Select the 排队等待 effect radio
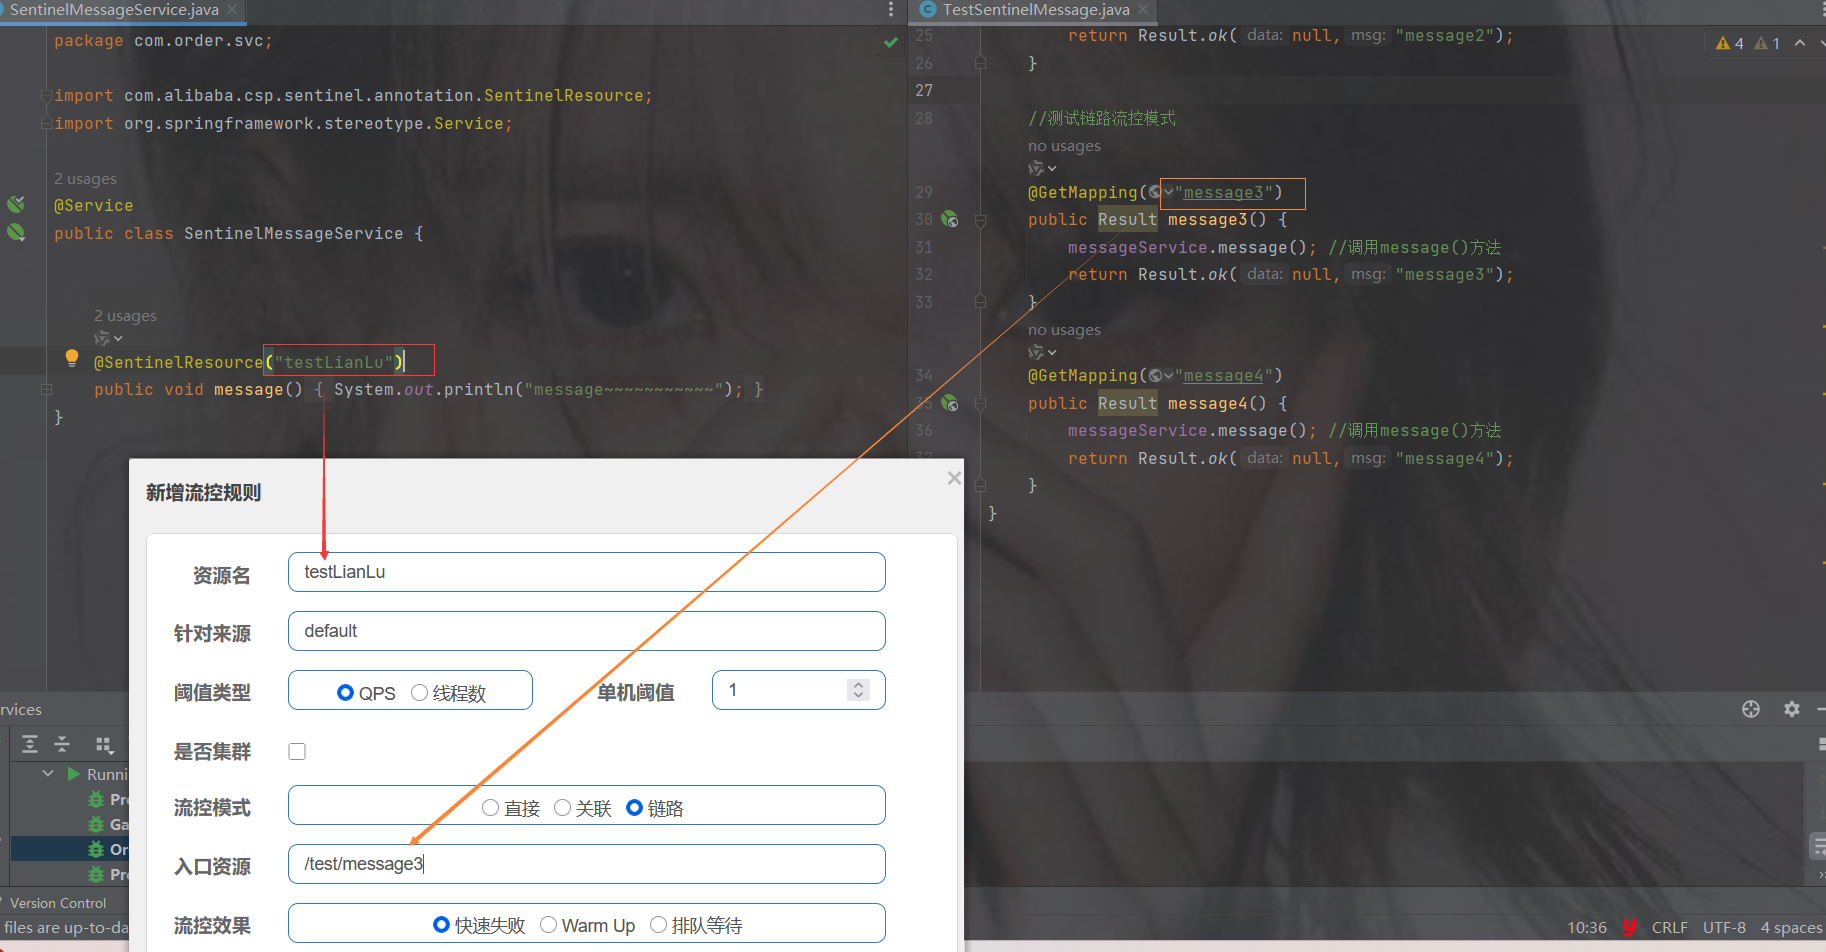The height and width of the screenshot is (952, 1826). (x=658, y=925)
